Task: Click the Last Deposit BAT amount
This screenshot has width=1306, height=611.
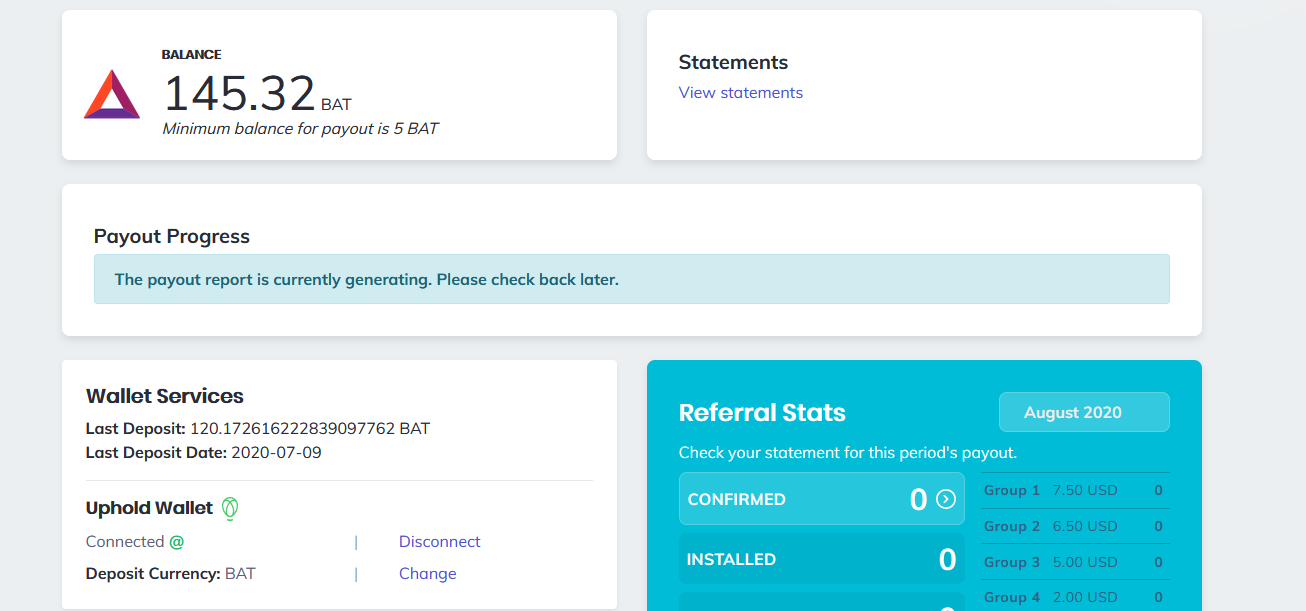Action: 310,429
